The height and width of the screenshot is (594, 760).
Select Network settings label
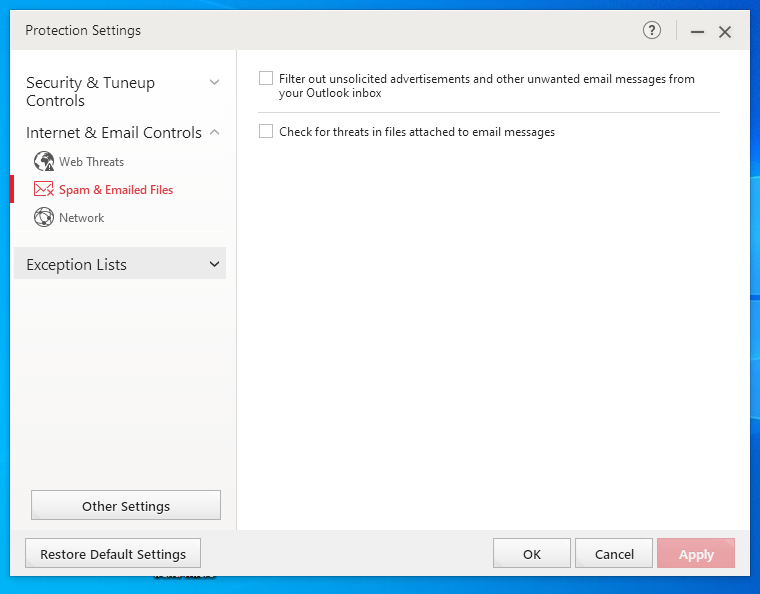(x=82, y=217)
